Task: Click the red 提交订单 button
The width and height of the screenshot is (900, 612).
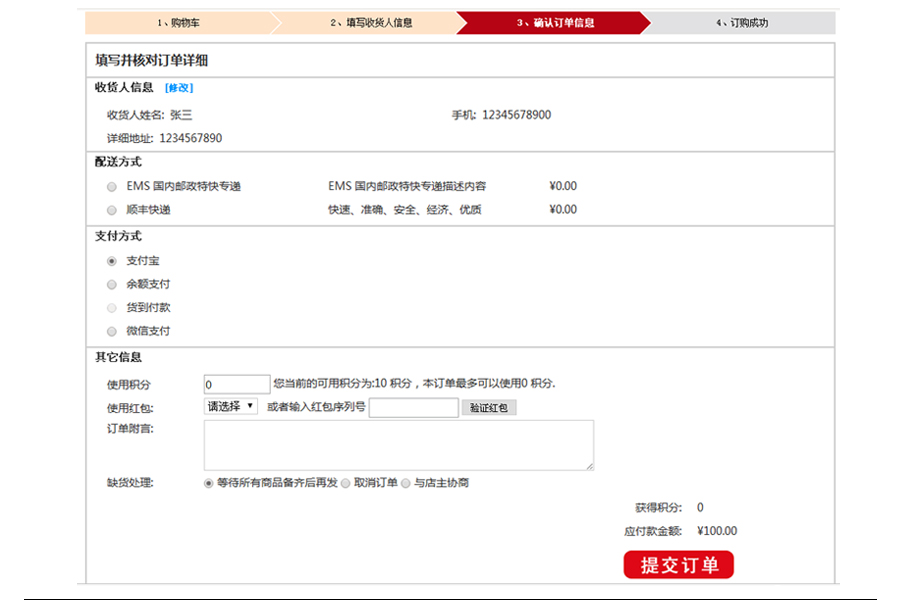Action: (x=678, y=565)
